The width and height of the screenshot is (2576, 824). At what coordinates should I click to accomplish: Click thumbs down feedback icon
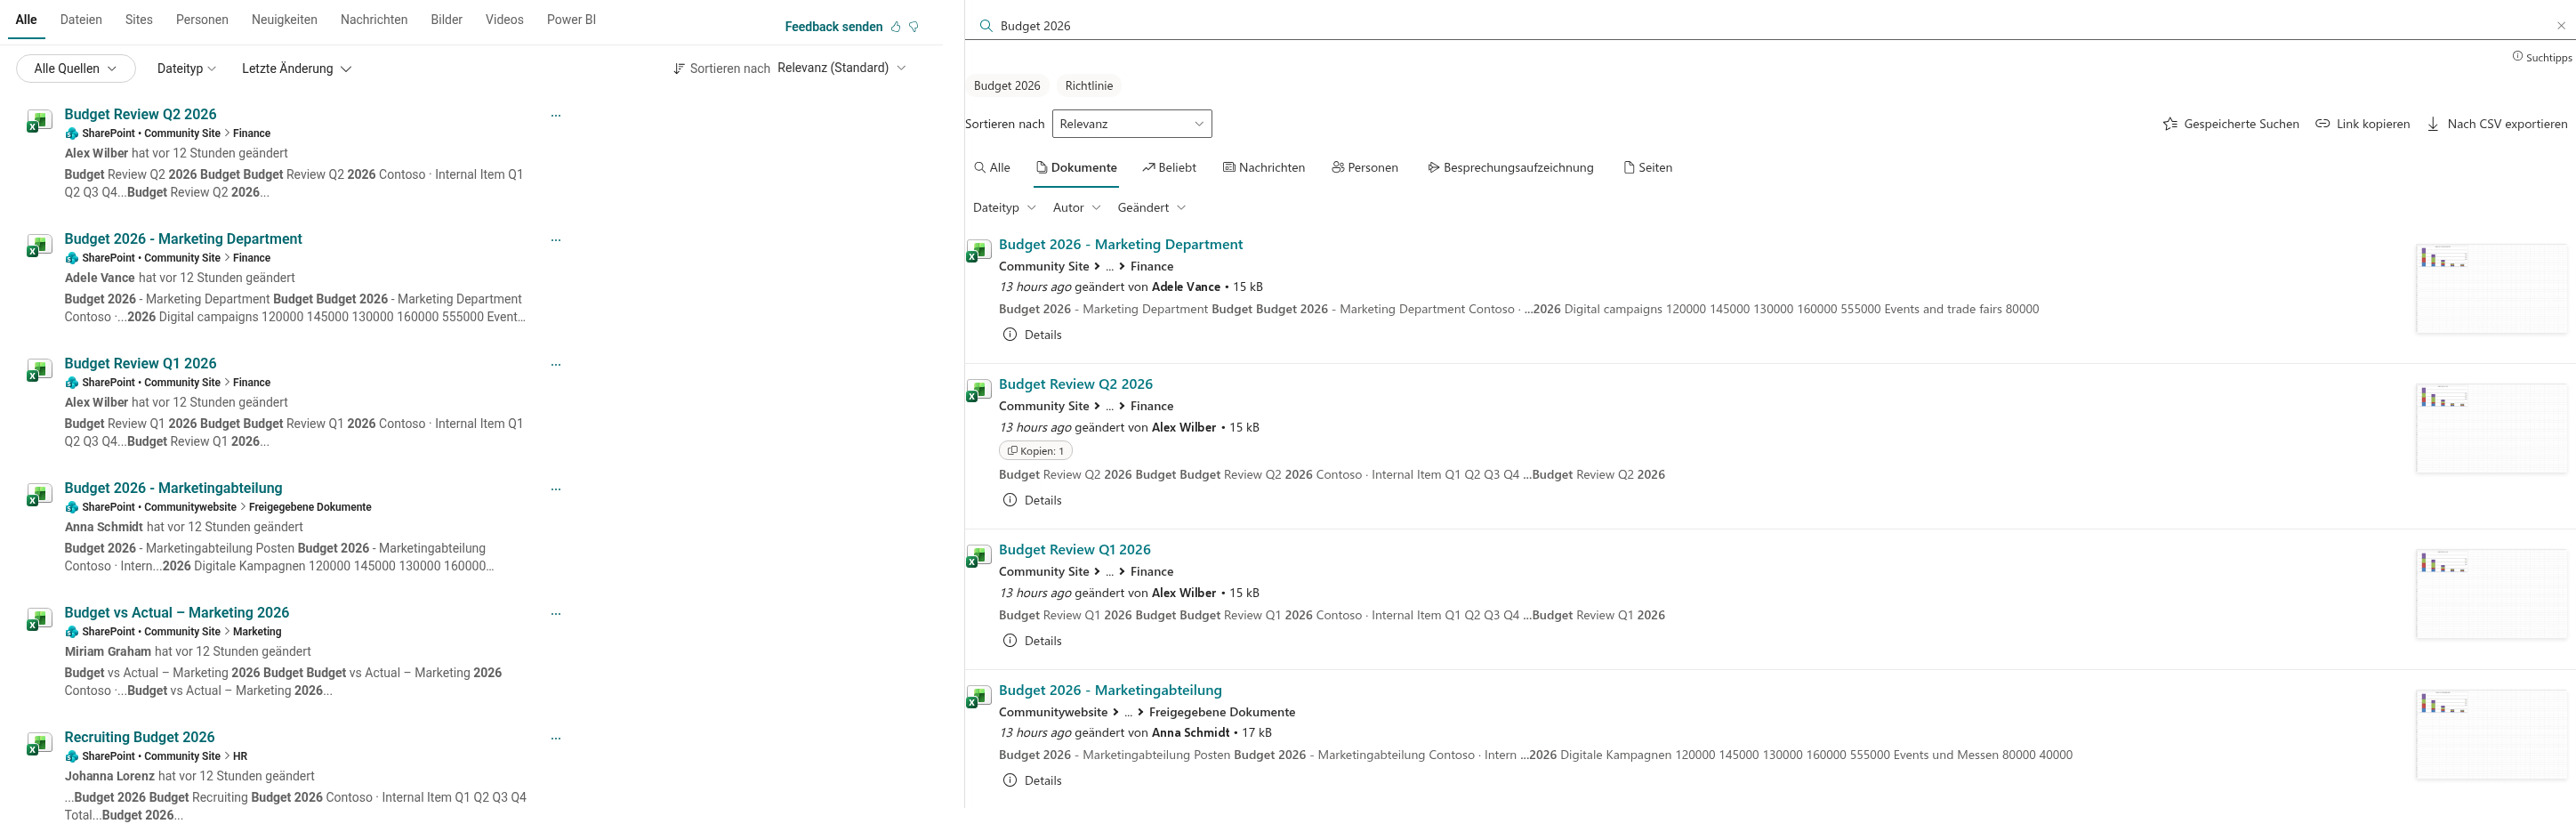[x=914, y=27]
